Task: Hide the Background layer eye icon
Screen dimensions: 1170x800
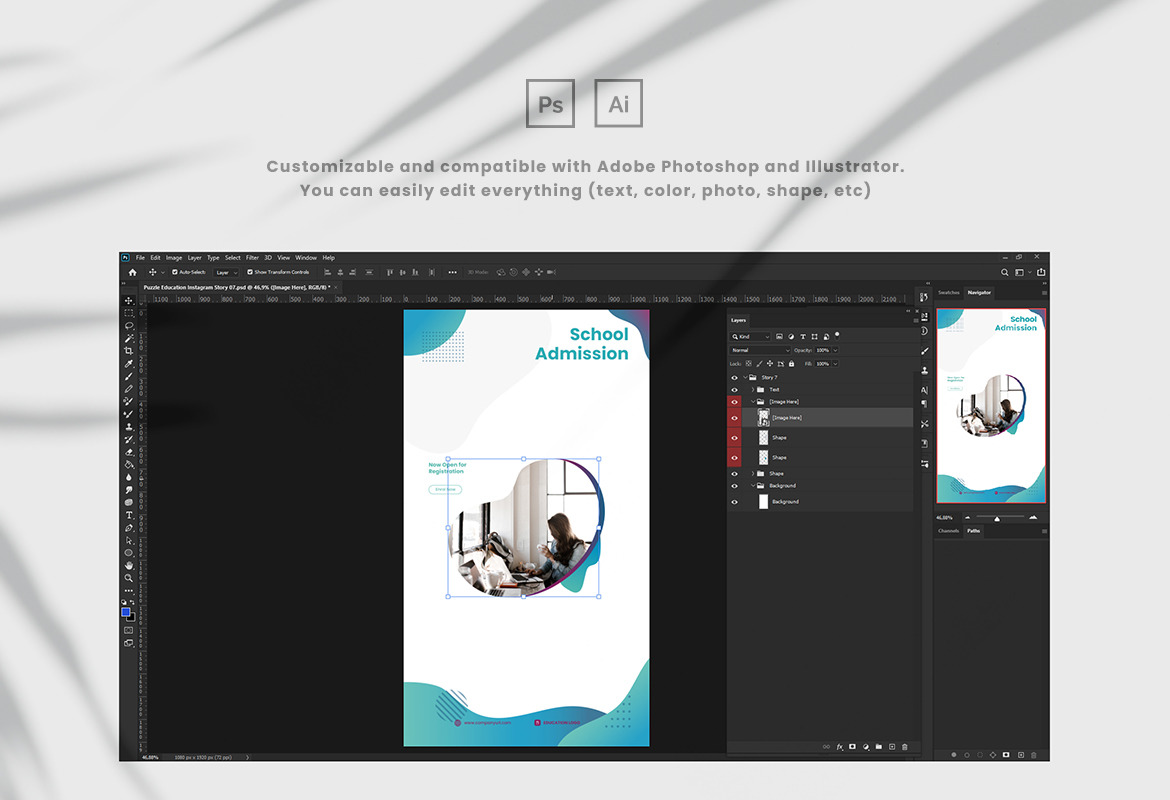Action: coord(734,502)
